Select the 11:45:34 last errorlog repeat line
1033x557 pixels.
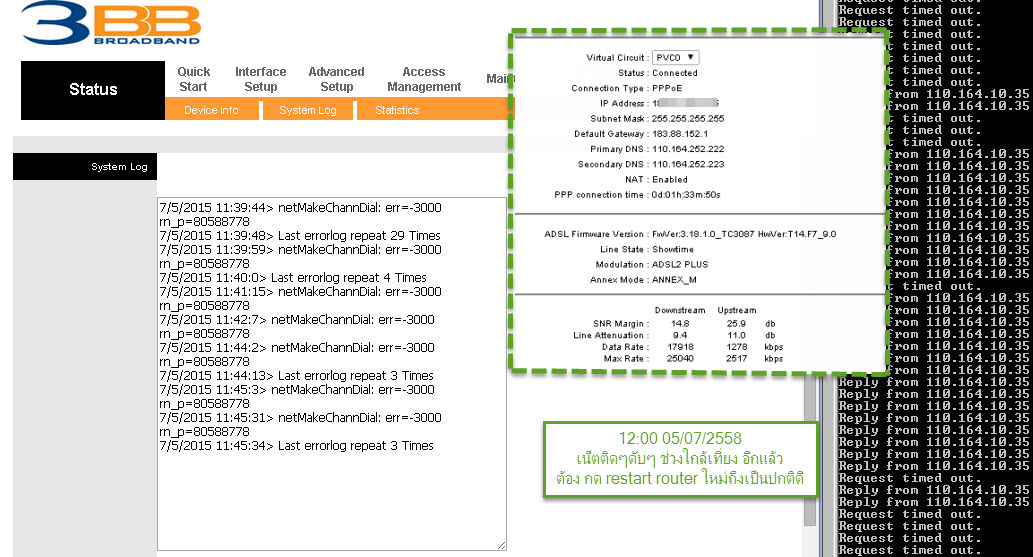(296, 446)
